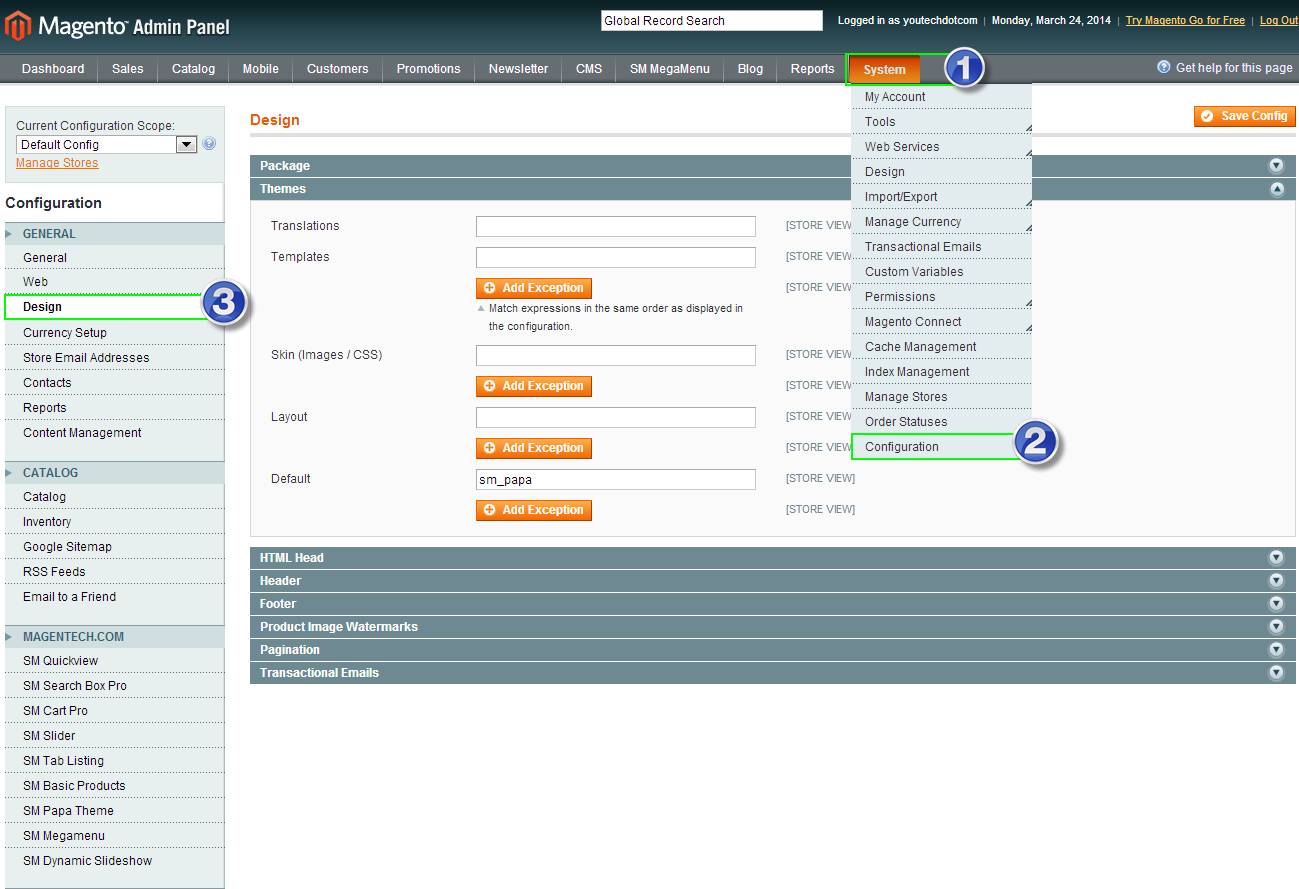This screenshot has width=1299, height=889.
Task: Click the Layout input field
Action: click(x=616, y=417)
